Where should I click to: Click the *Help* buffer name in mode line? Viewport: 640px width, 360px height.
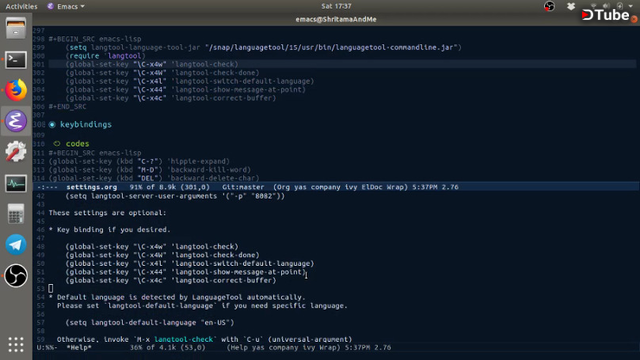79,348
